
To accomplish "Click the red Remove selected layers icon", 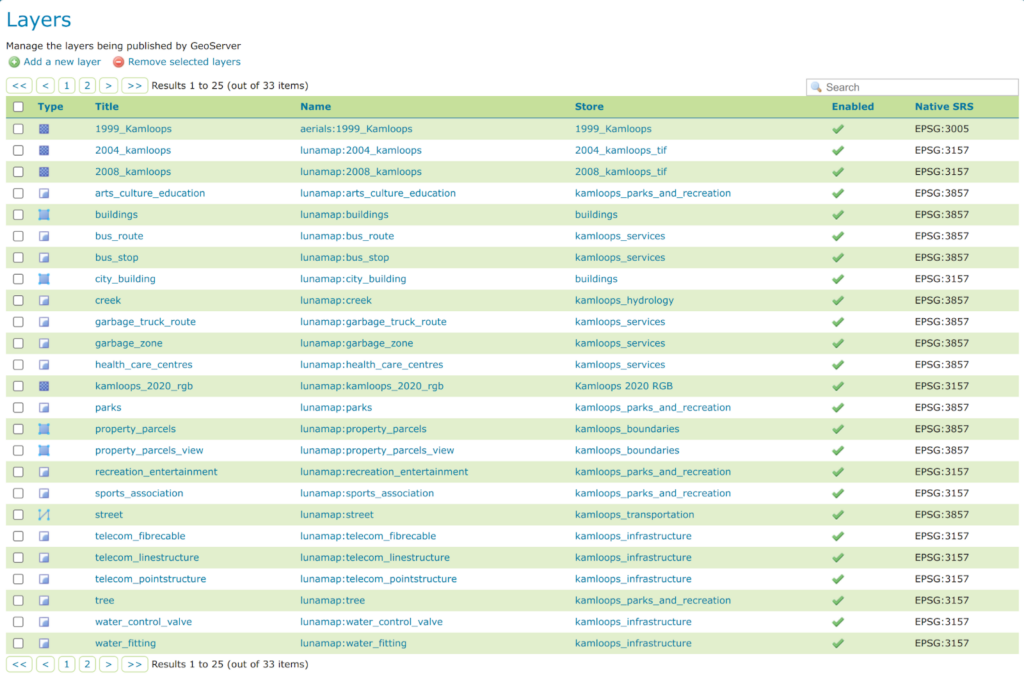I will coord(118,62).
